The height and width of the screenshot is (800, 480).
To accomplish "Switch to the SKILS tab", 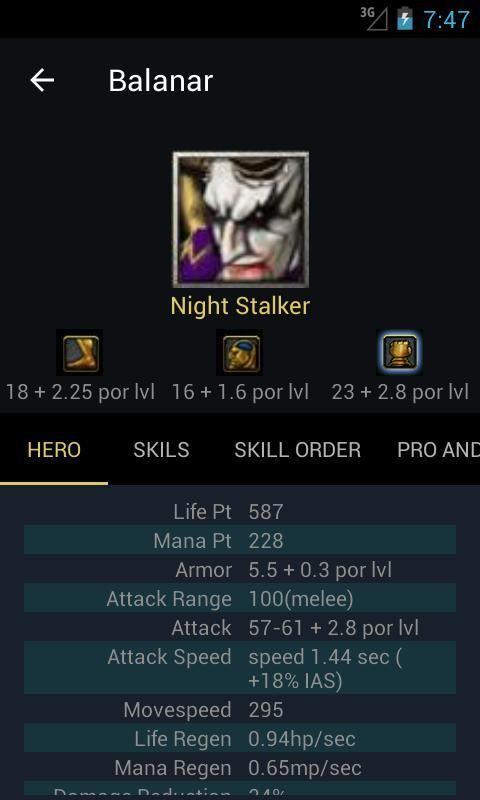I will point(161,450).
